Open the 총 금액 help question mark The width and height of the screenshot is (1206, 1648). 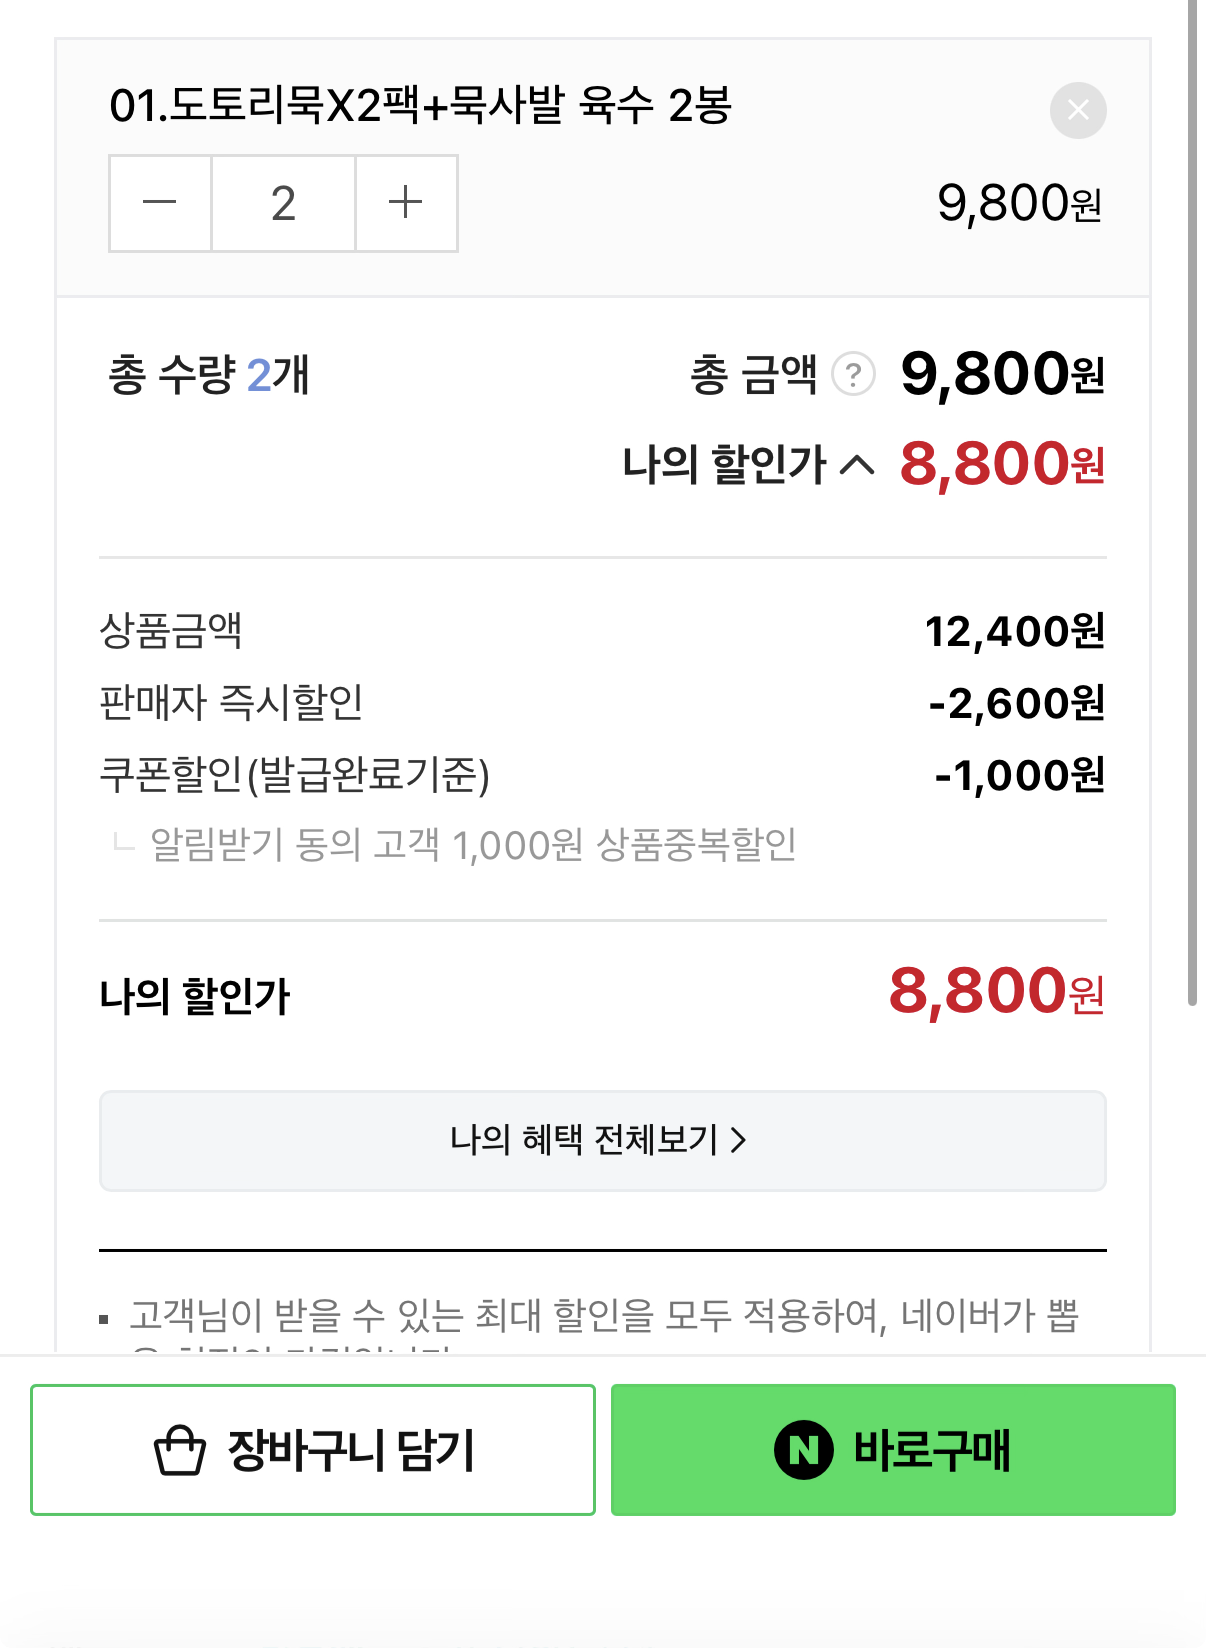853,375
